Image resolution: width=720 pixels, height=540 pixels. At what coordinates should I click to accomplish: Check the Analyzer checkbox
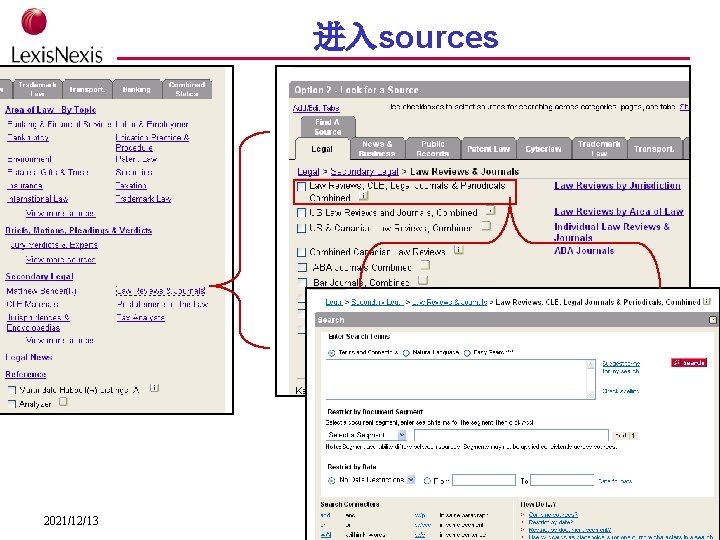12,404
